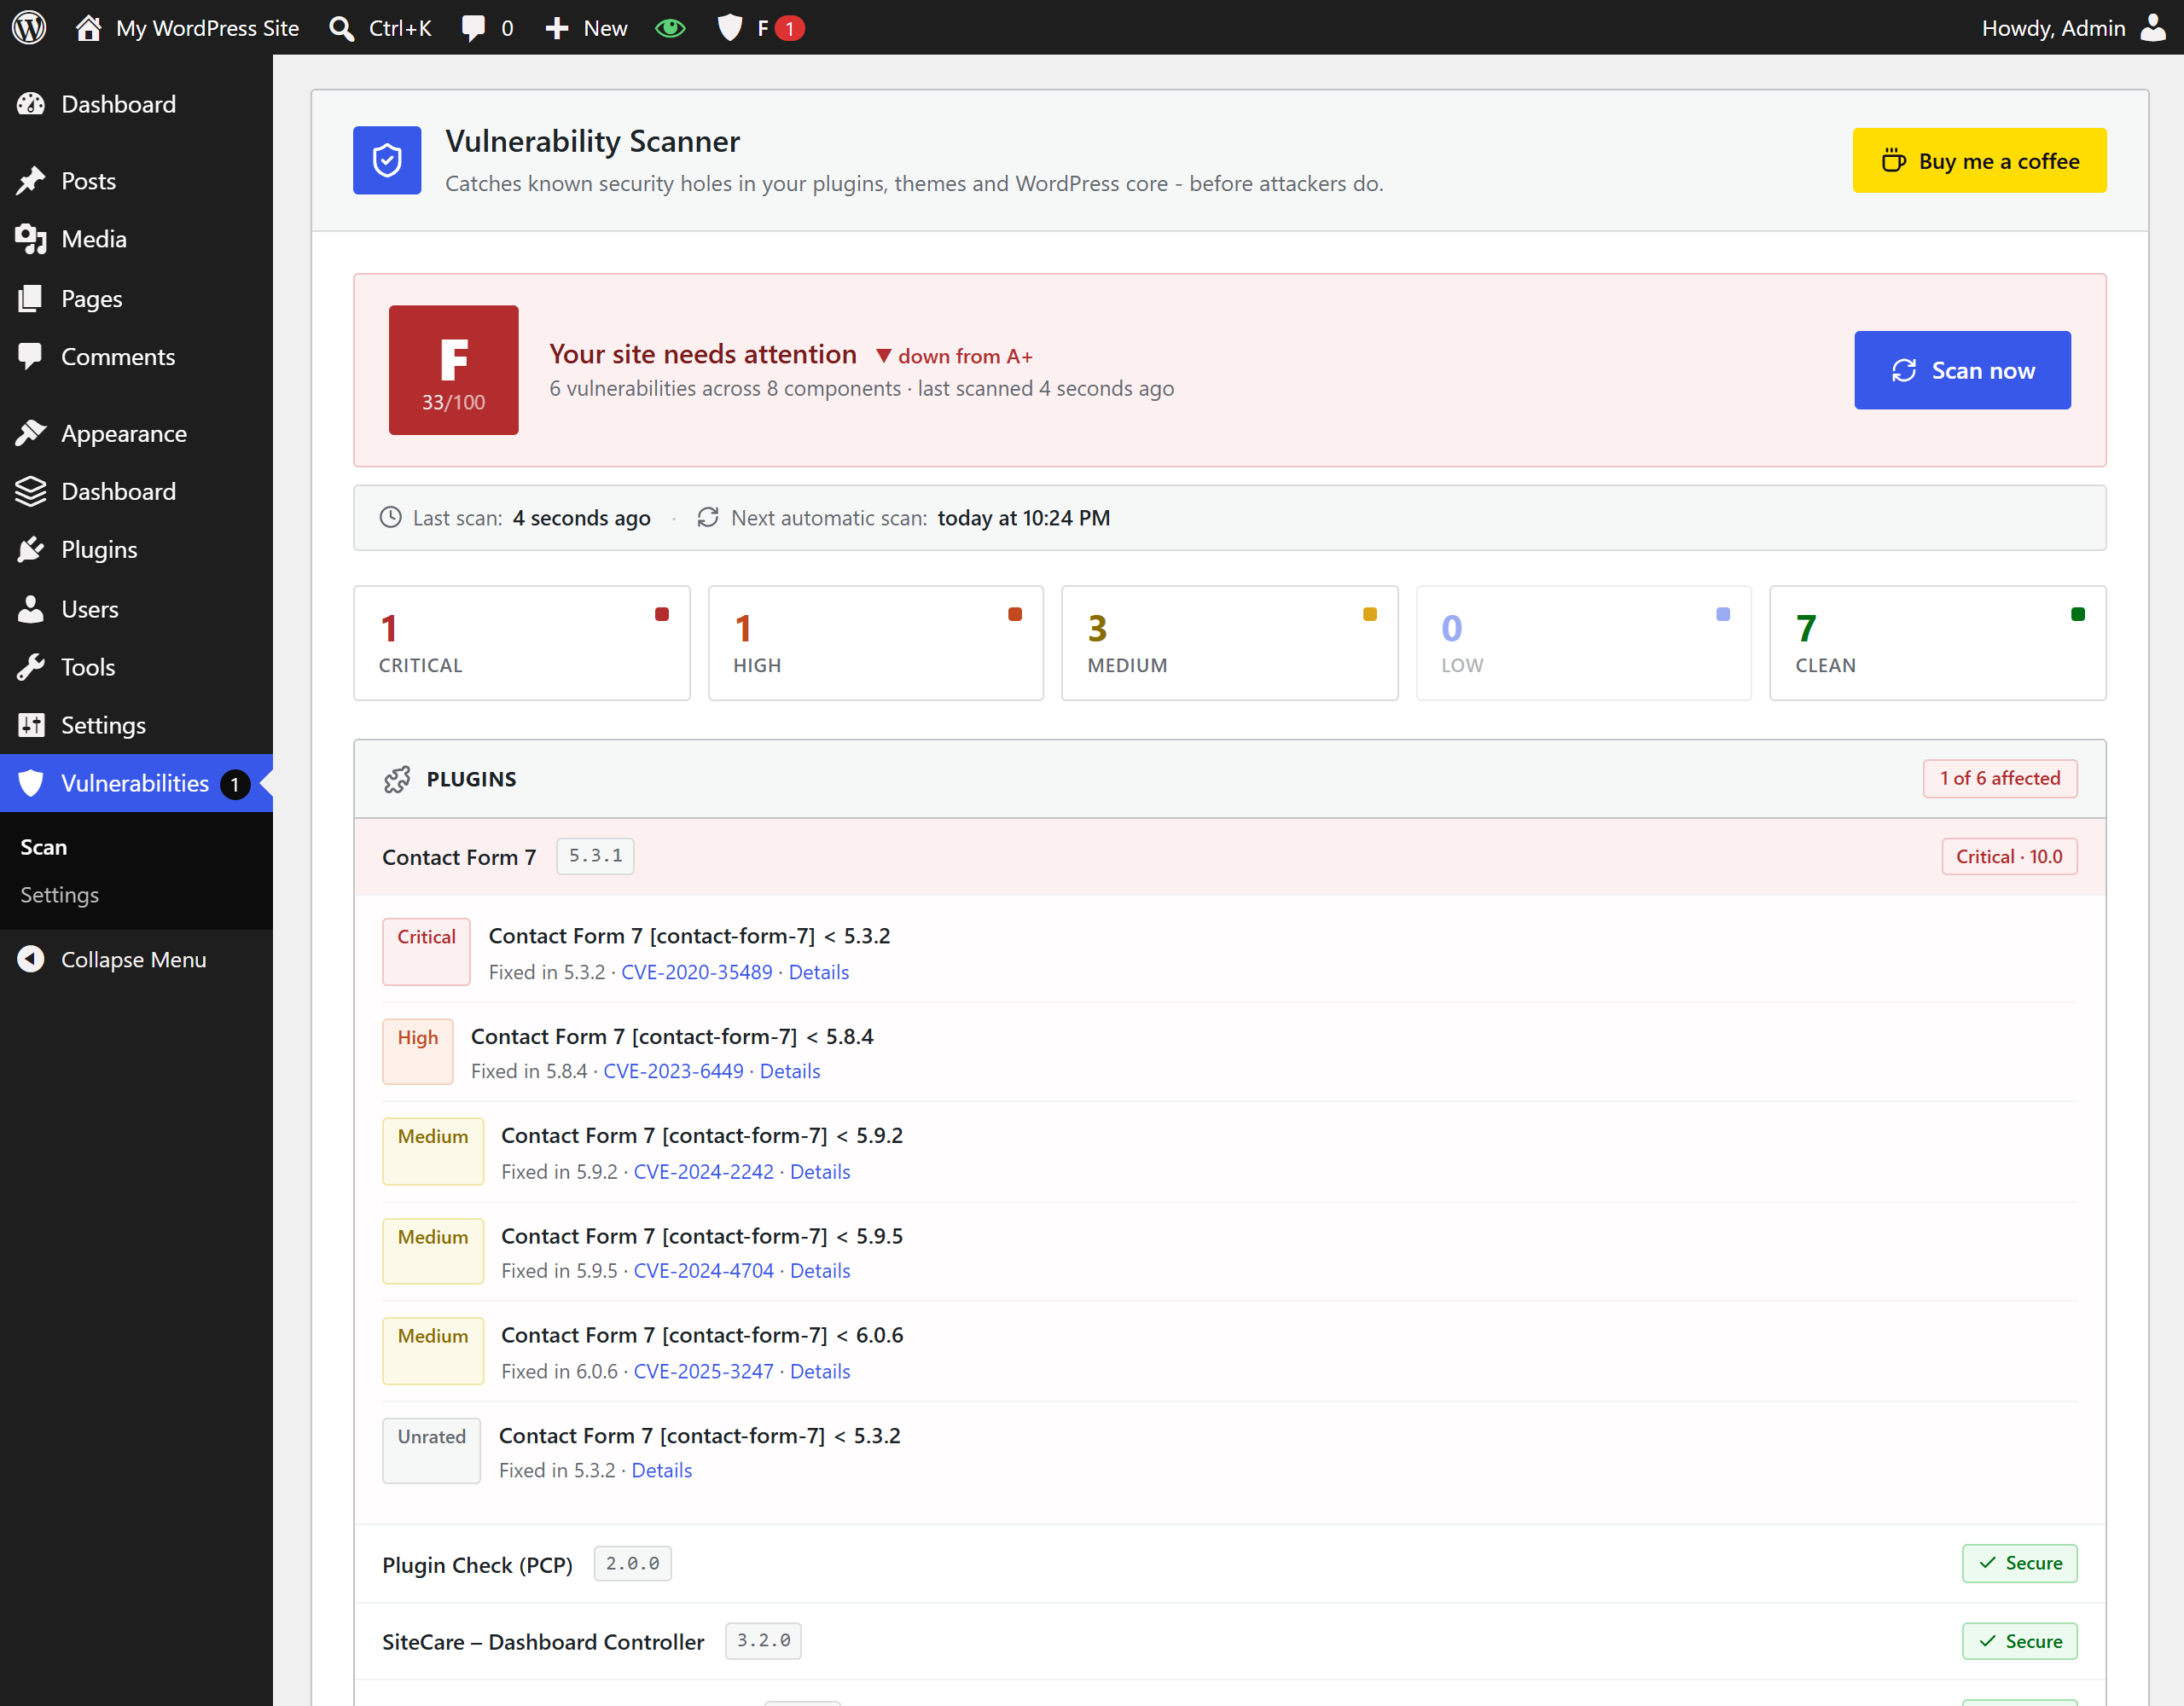Screen dimensions: 2184x1706
Task: Click the puzzle icon beside PLUGINS heading
Action: pos(397,779)
